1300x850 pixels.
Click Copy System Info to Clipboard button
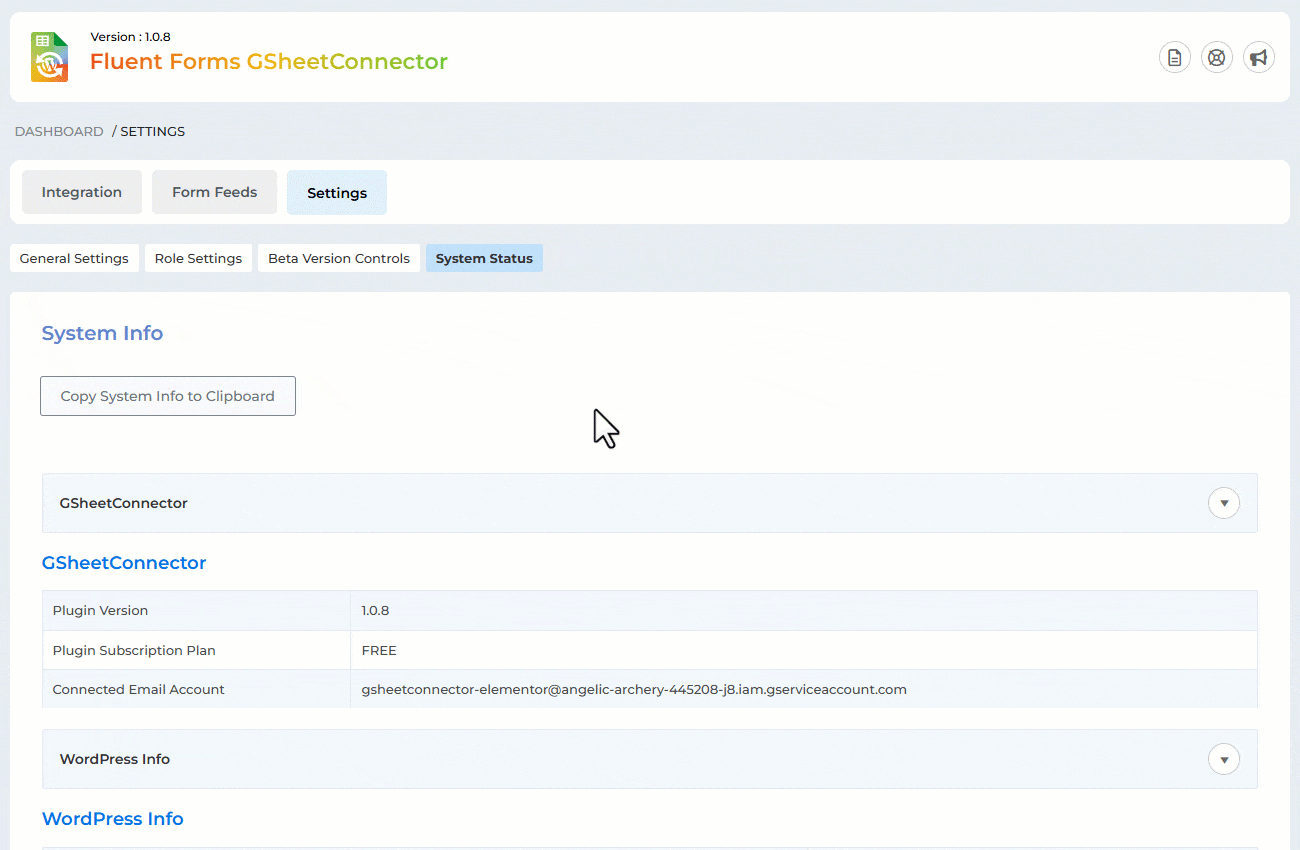pos(168,396)
